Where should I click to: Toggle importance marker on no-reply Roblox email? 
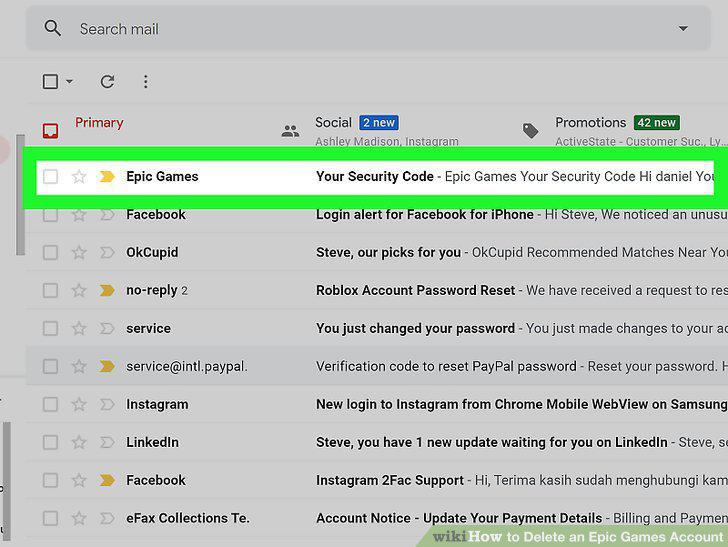tap(107, 291)
